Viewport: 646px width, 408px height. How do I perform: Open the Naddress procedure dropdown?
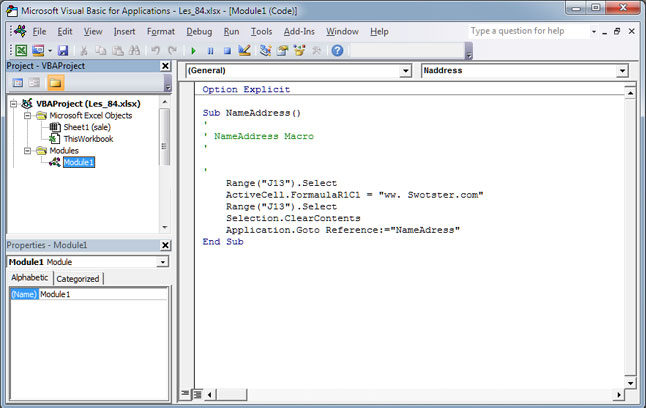tap(622, 71)
